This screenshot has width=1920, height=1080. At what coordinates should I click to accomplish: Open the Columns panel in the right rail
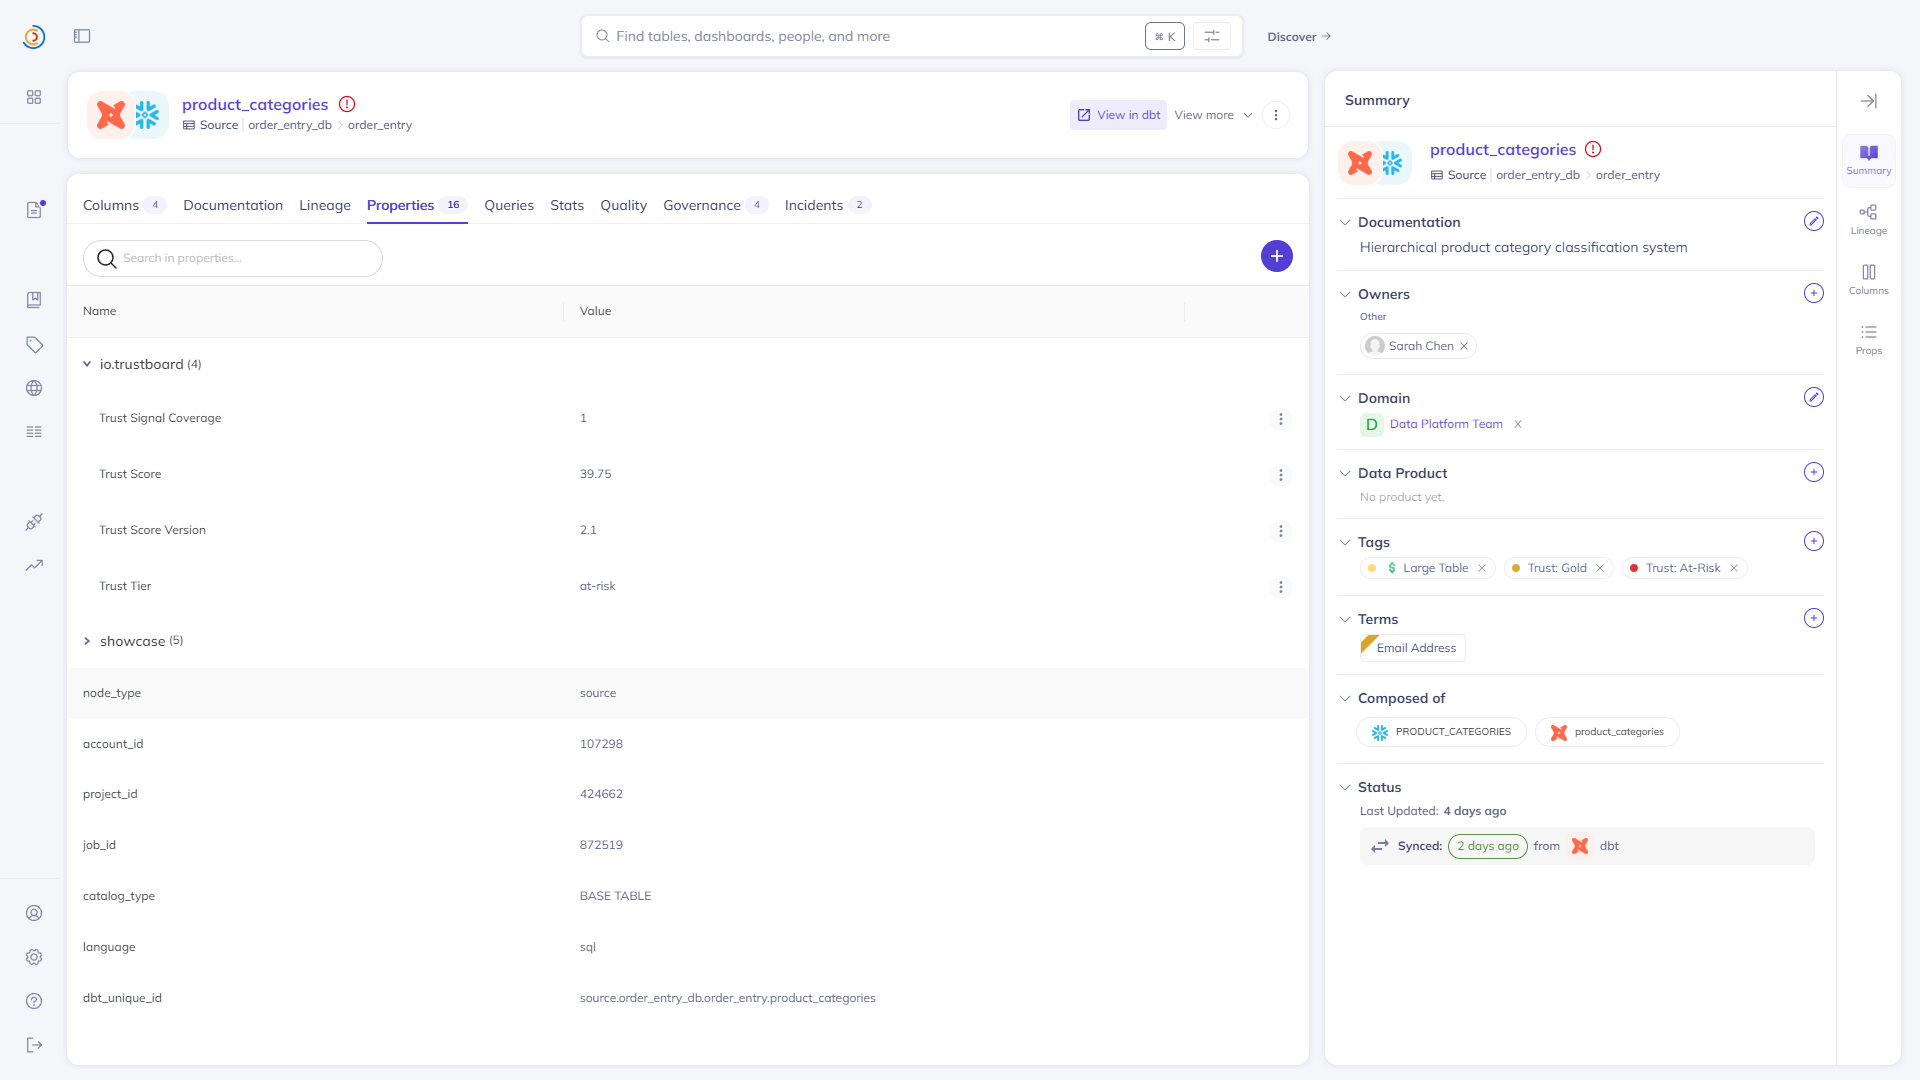[x=1868, y=279]
